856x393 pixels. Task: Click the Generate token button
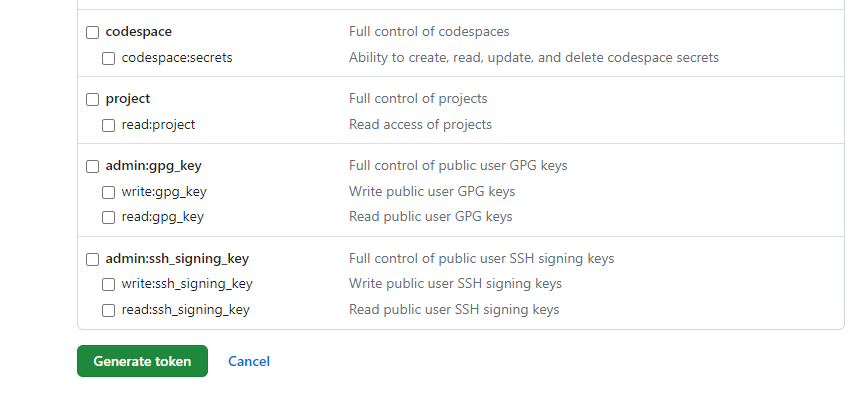(142, 361)
